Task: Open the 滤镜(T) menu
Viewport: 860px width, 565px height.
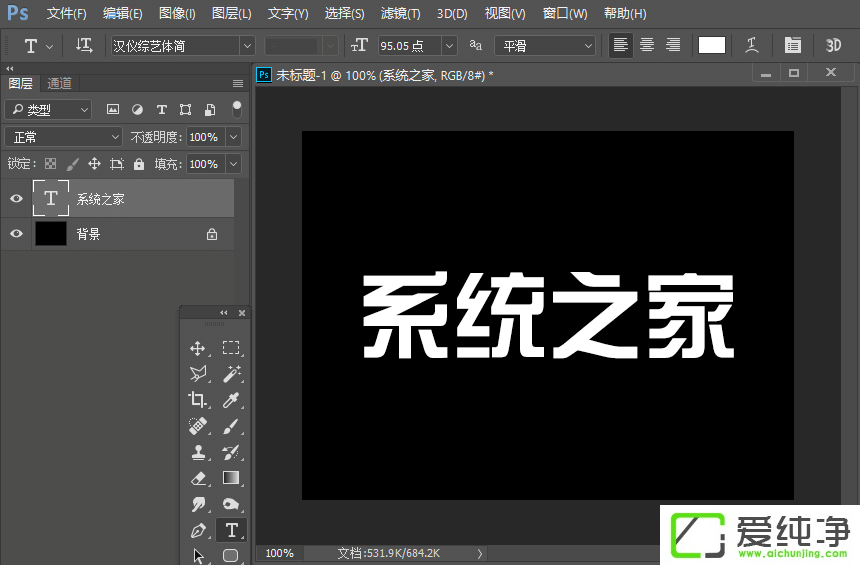Action: (400, 14)
